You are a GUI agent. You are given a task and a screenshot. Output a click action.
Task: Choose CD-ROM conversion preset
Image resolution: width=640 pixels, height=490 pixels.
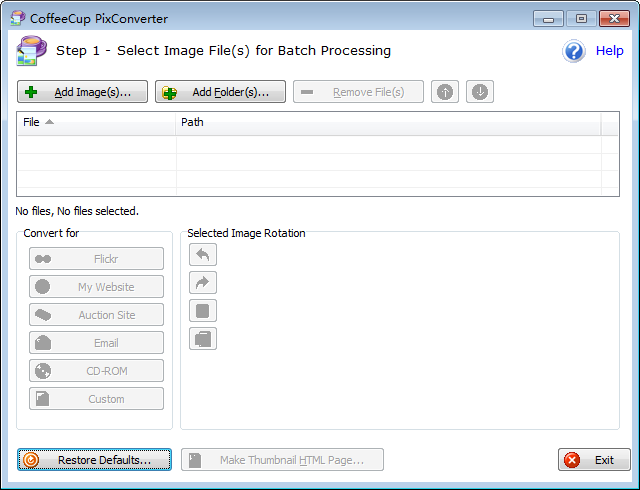[96, 371]
